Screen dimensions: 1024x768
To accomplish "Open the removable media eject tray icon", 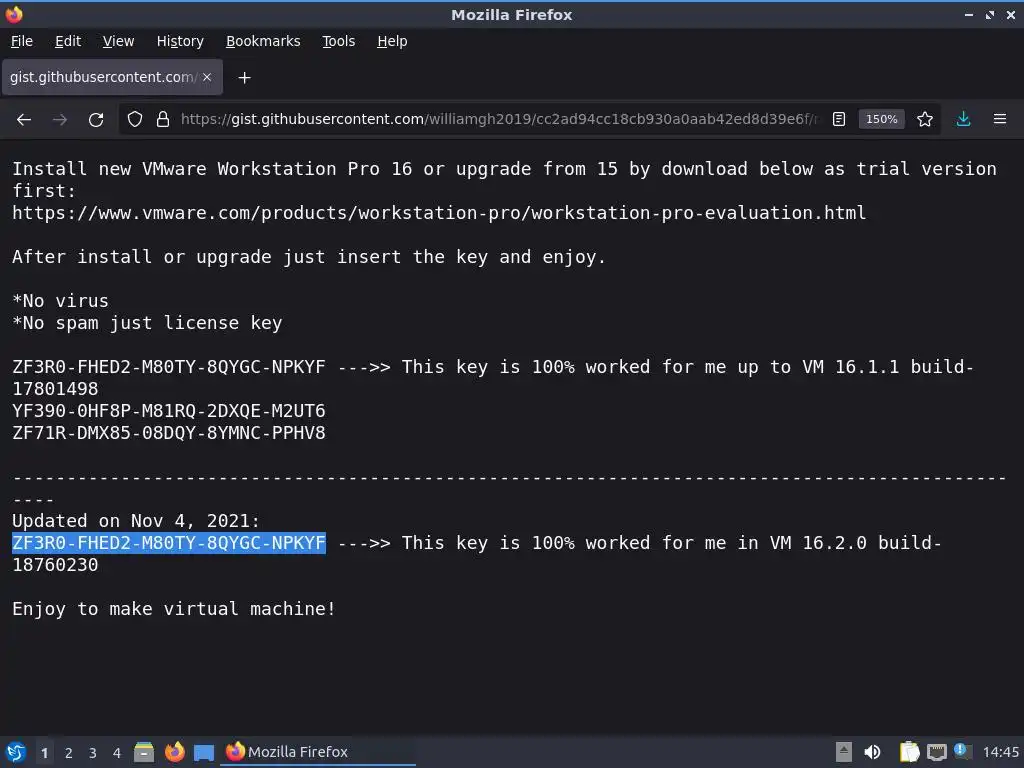I will [x=844, y=752].
